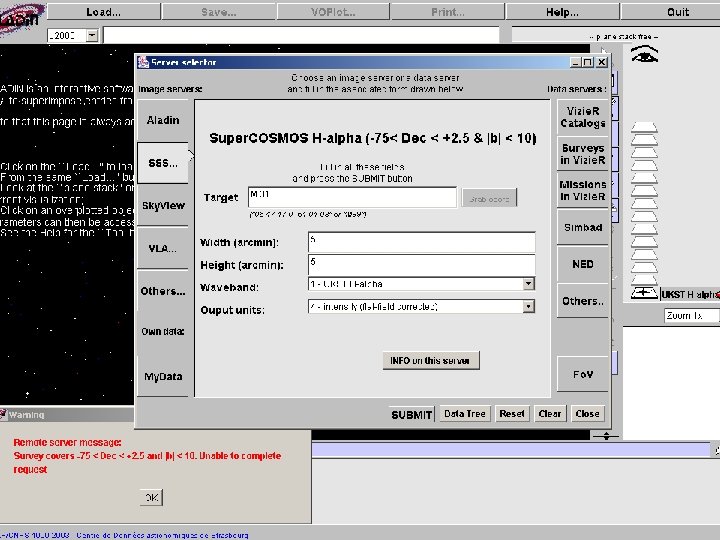The height and width of the screenshot is (540, 720).
Task: Click the Target input field
Action: tap(352, 197)
